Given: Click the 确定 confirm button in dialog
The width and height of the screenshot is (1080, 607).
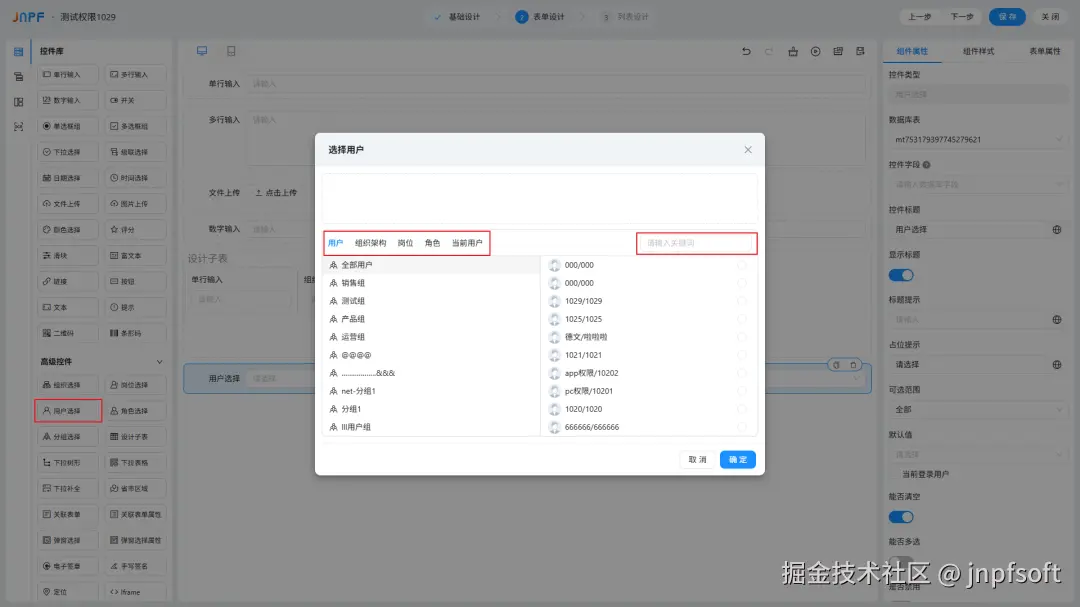Looking at the screenshot, I should (x=737, y=459).
